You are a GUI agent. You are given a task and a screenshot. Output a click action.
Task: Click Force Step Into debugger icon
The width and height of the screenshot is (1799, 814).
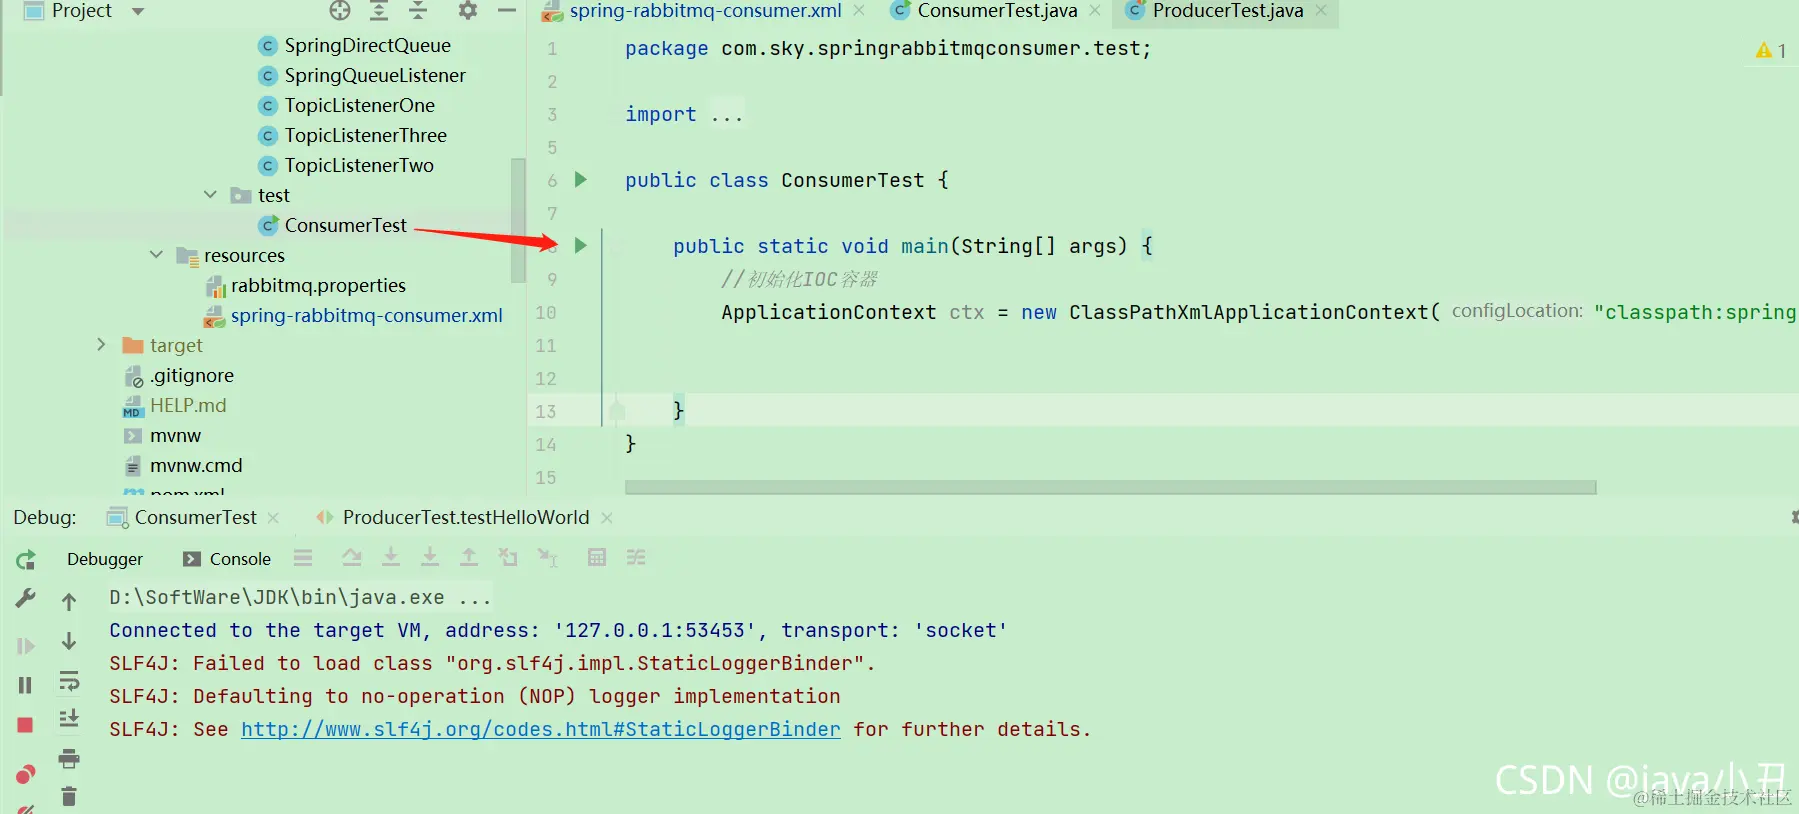coord(430,558)
